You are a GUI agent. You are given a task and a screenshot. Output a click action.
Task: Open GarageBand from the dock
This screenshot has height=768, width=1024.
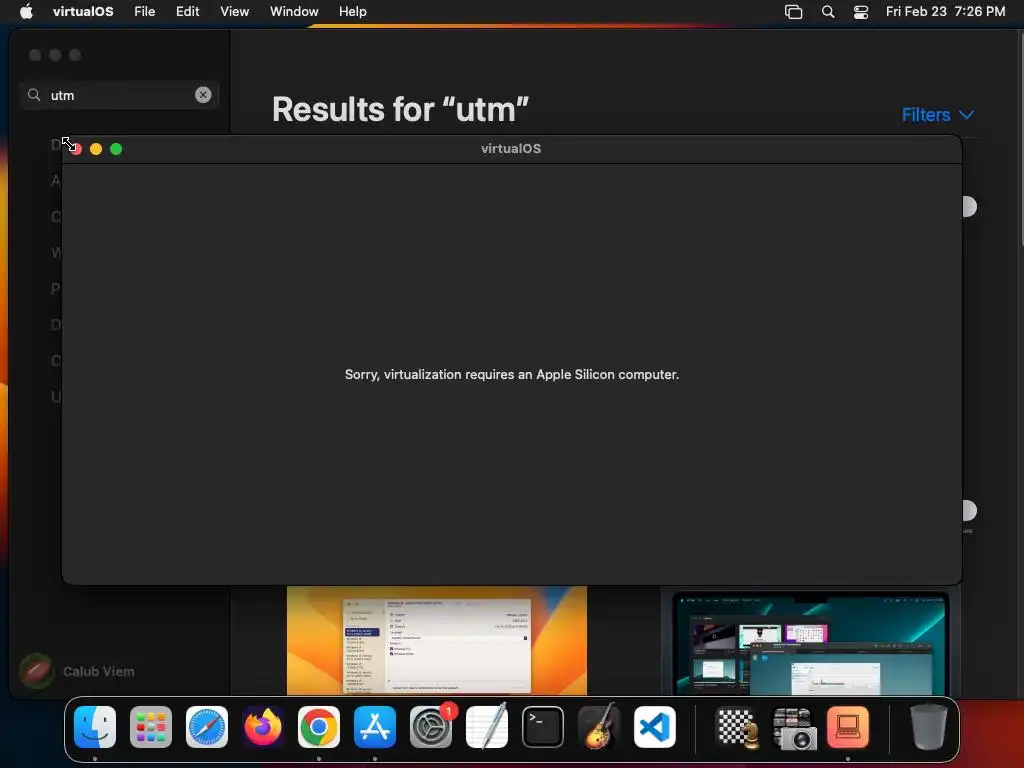click(599, 727)
